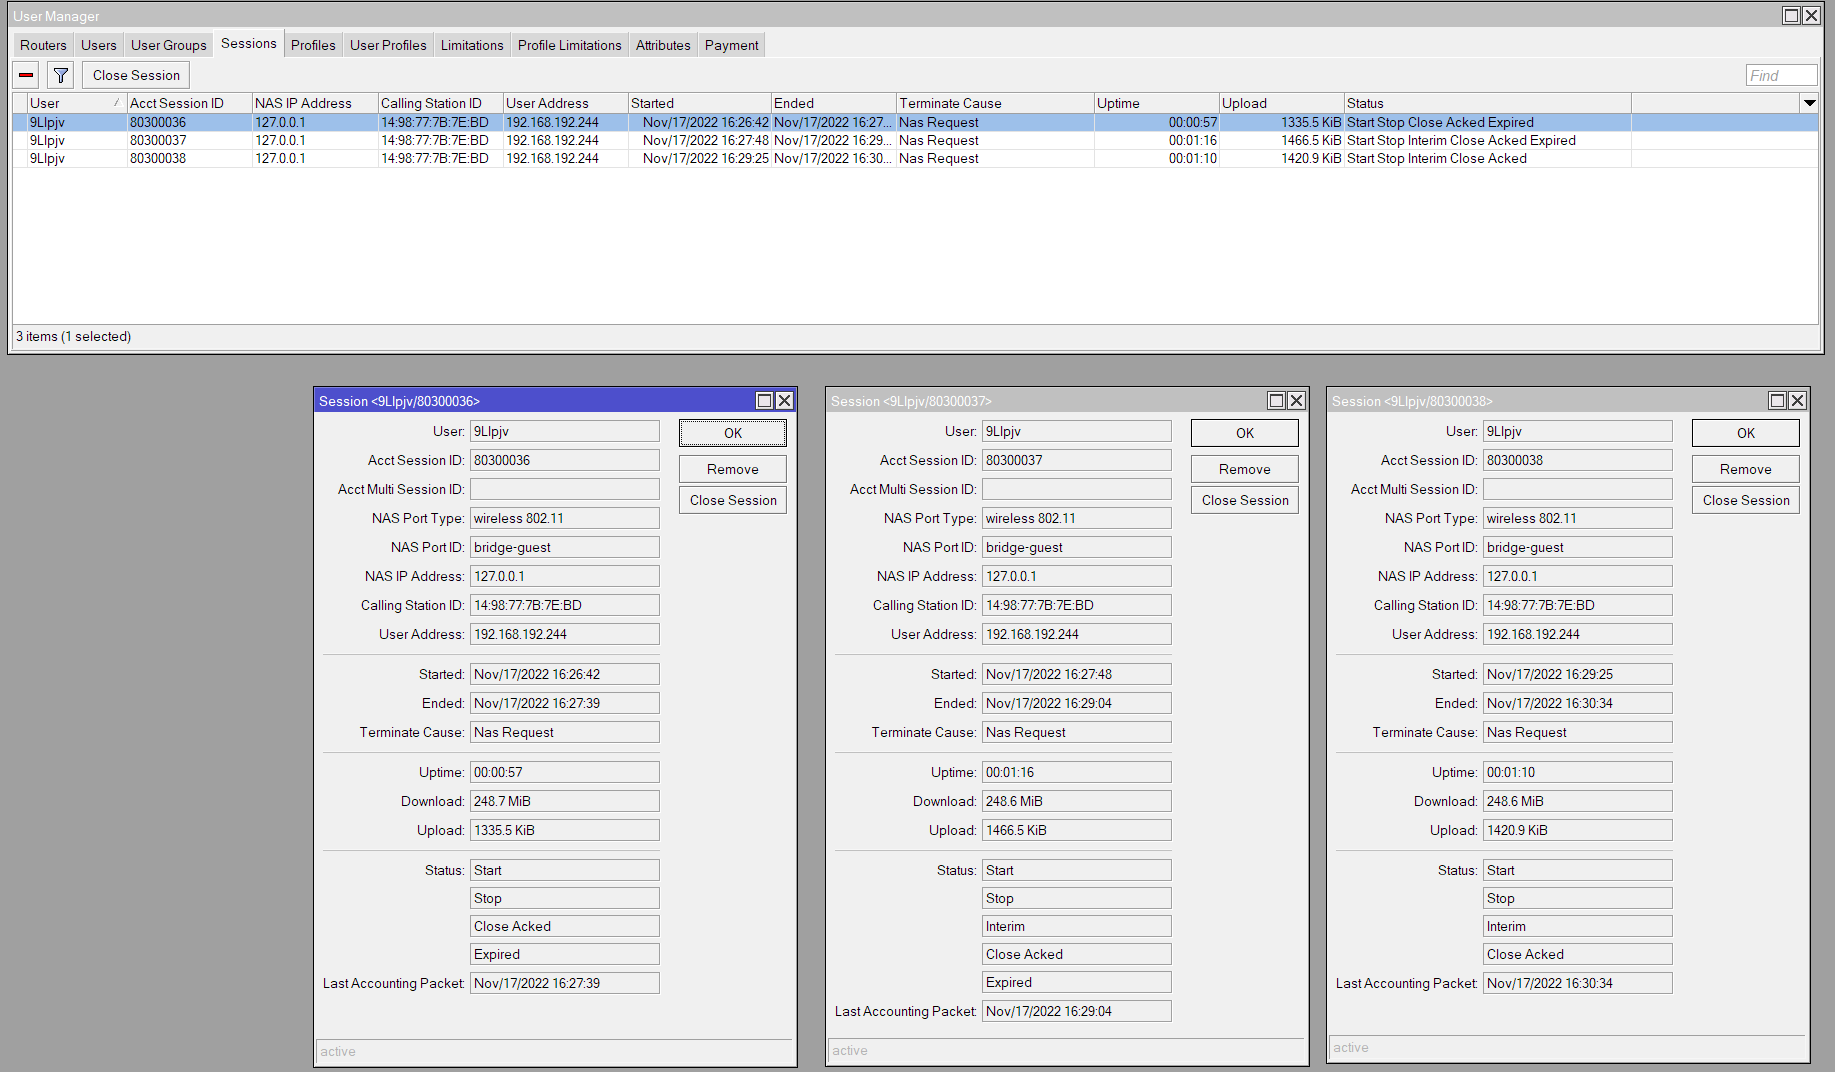The width and height of the screenshot is (1835, 1072).
Task: Maximize the Session 80300038 window
Action: (1777, 401)
